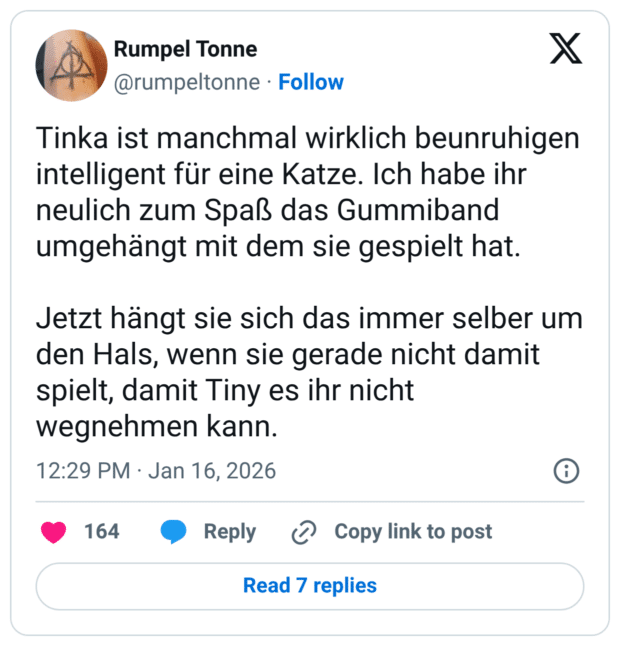
Task: Open the @rumpeltonne handle link
Action: pos(187,82)
